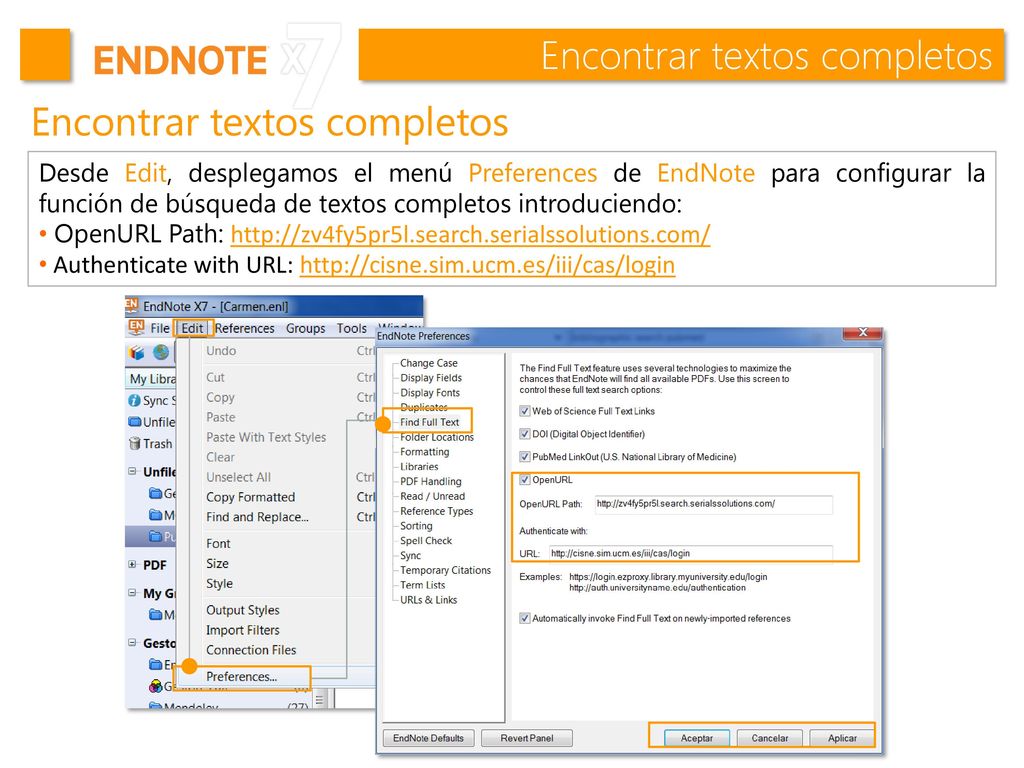
Task: Click the Revert Panel button
Action: click(x=527, y=738)
